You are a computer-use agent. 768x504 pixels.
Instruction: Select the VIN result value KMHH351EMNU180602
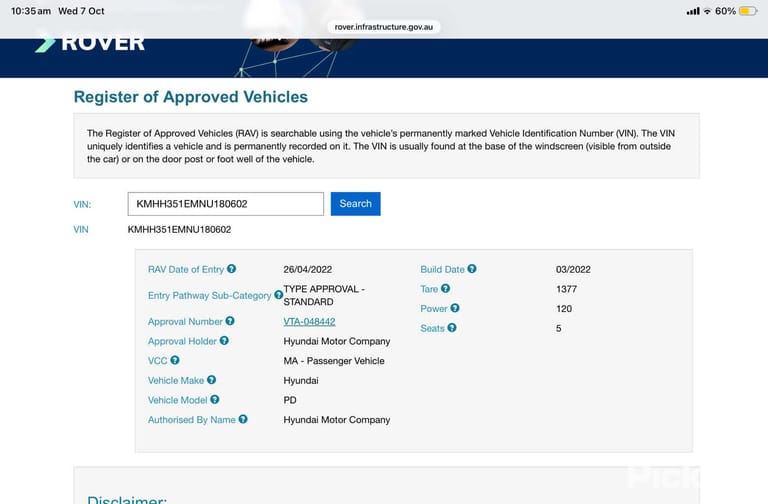(x=179, y=230)
